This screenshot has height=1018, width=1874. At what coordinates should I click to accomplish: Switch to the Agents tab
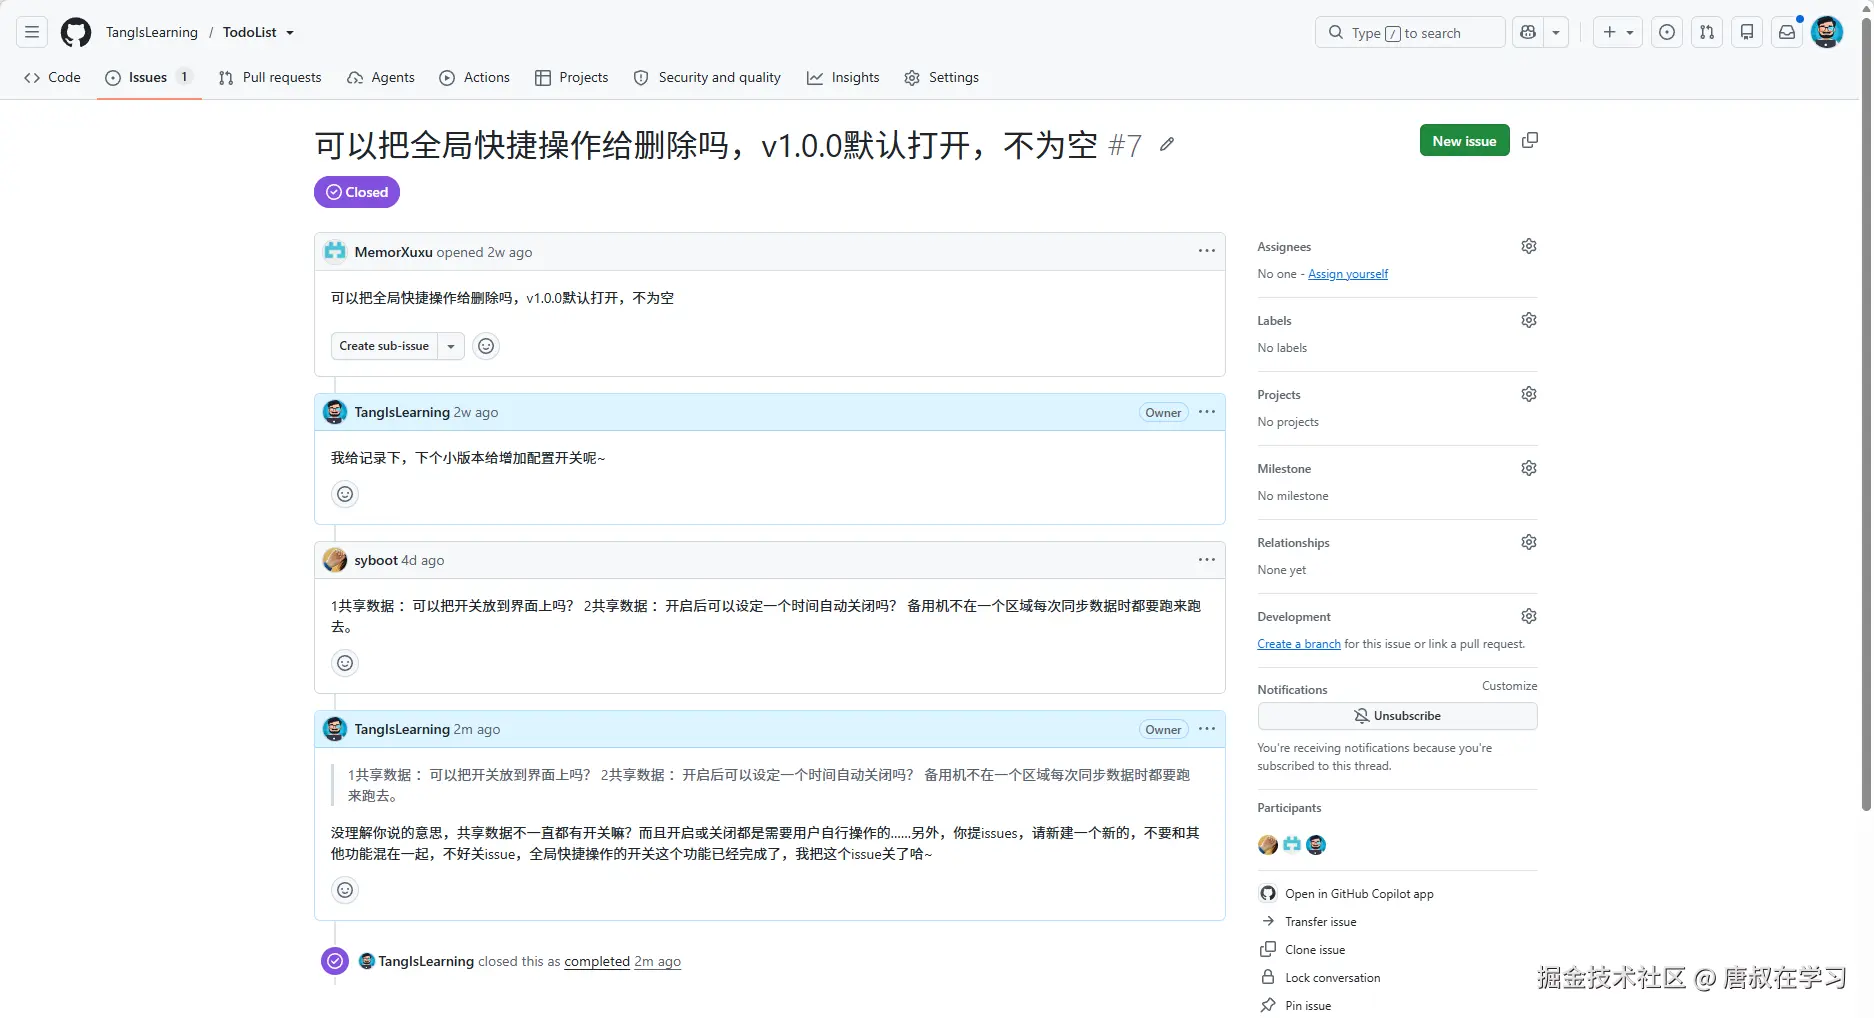[x=381, y=77]
